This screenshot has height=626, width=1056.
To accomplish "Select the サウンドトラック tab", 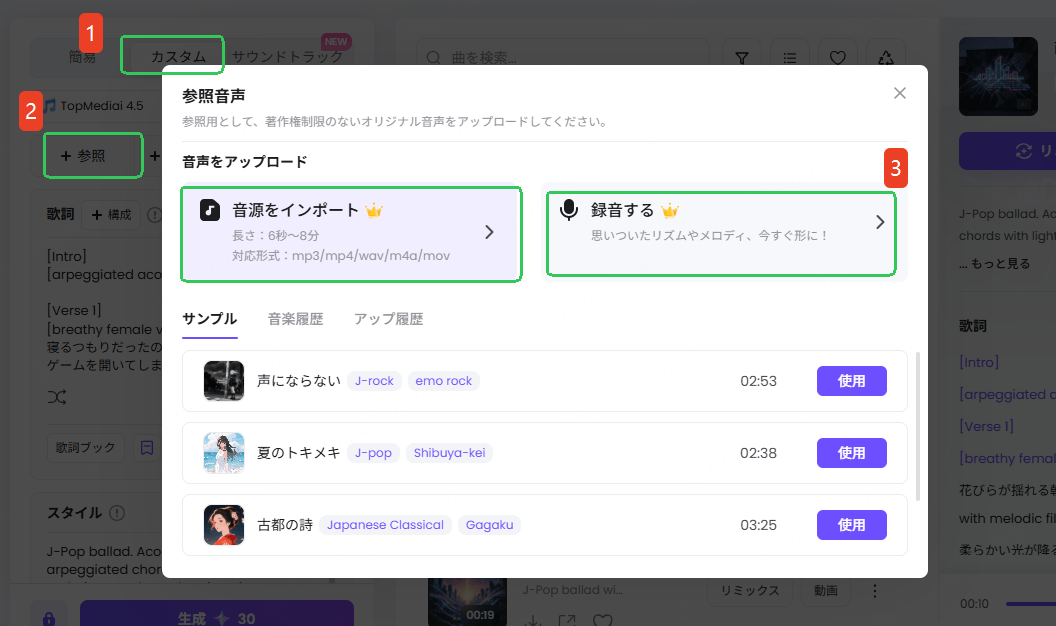I will [x=288, y=57].
